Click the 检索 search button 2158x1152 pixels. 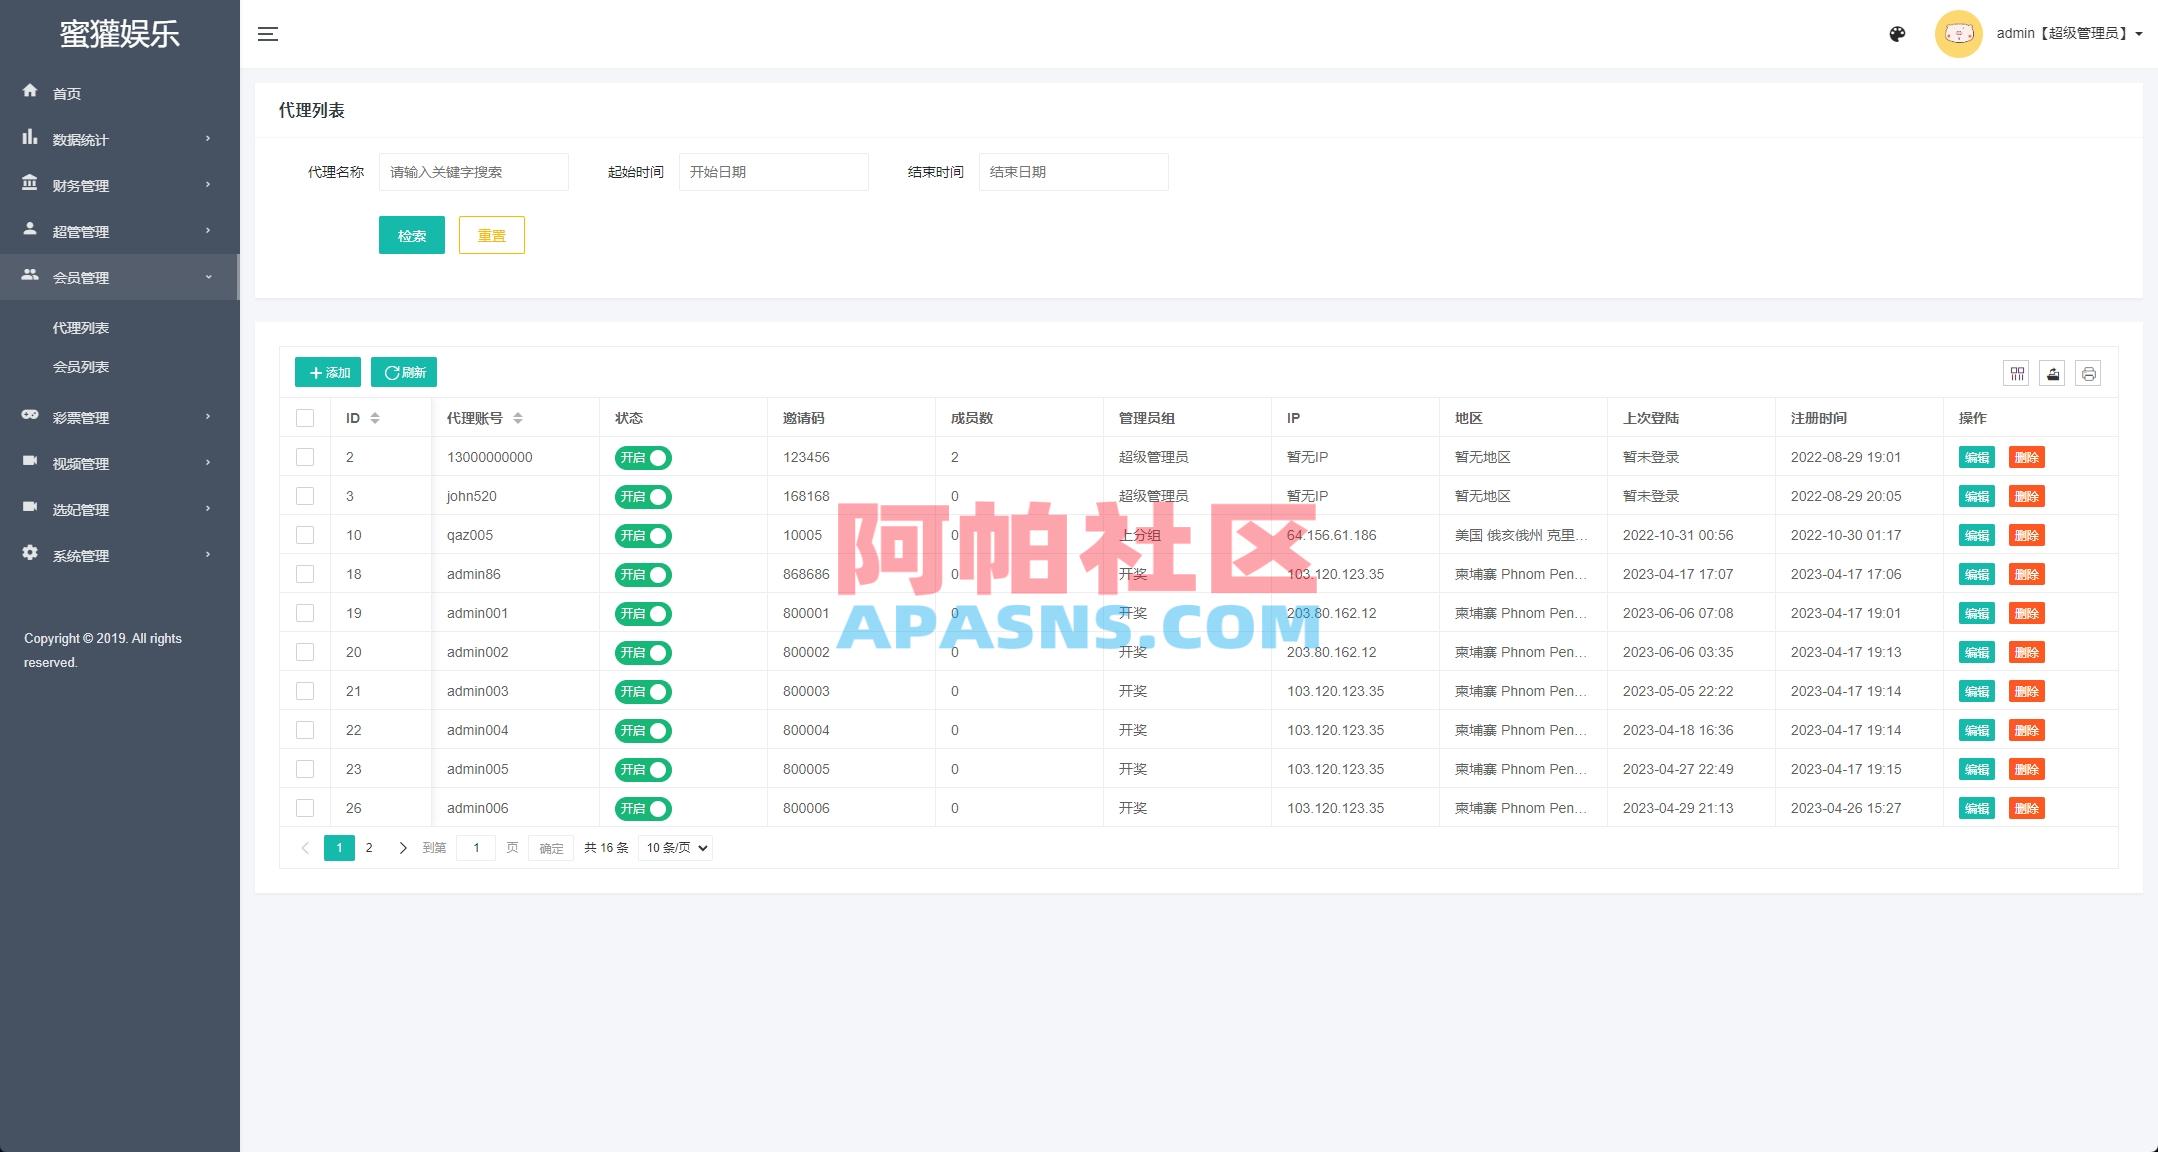click(411, 235)
